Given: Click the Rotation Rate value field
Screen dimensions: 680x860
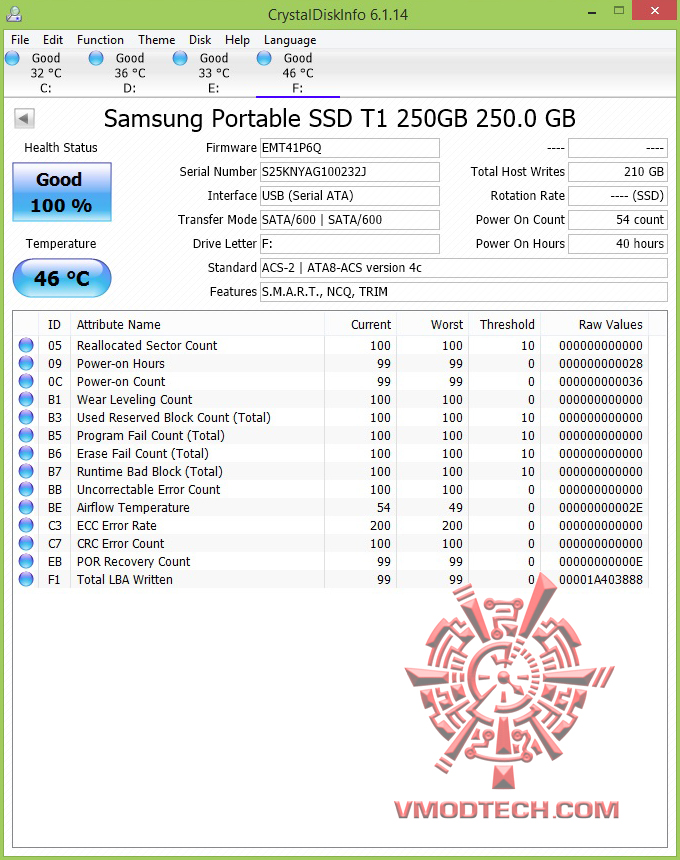Looking at the screenshot, I should 618,196.
